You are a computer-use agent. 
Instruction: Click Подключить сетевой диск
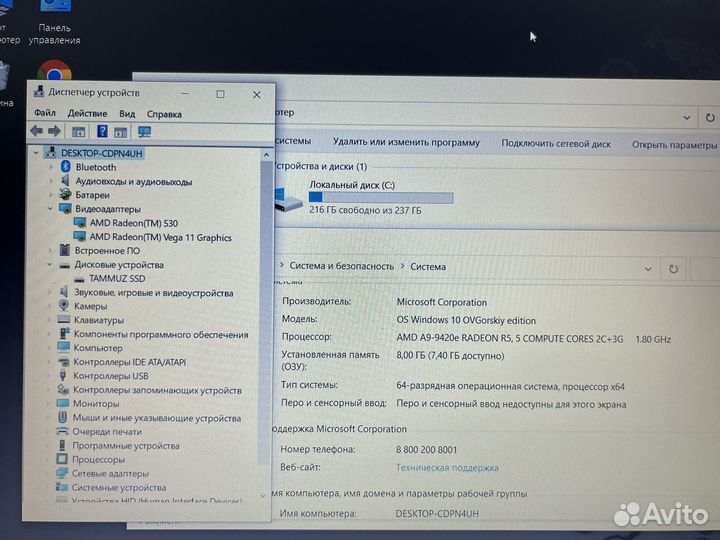pyautogui.click(x=556, y=144)
